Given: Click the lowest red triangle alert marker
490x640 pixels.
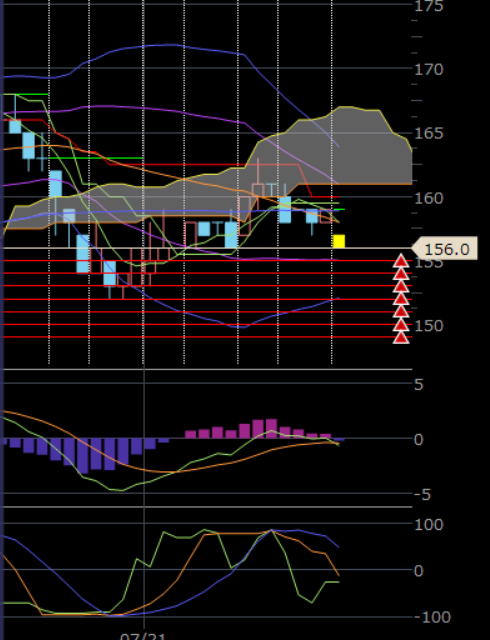Looking at the screenshot, I should point(401,337).
